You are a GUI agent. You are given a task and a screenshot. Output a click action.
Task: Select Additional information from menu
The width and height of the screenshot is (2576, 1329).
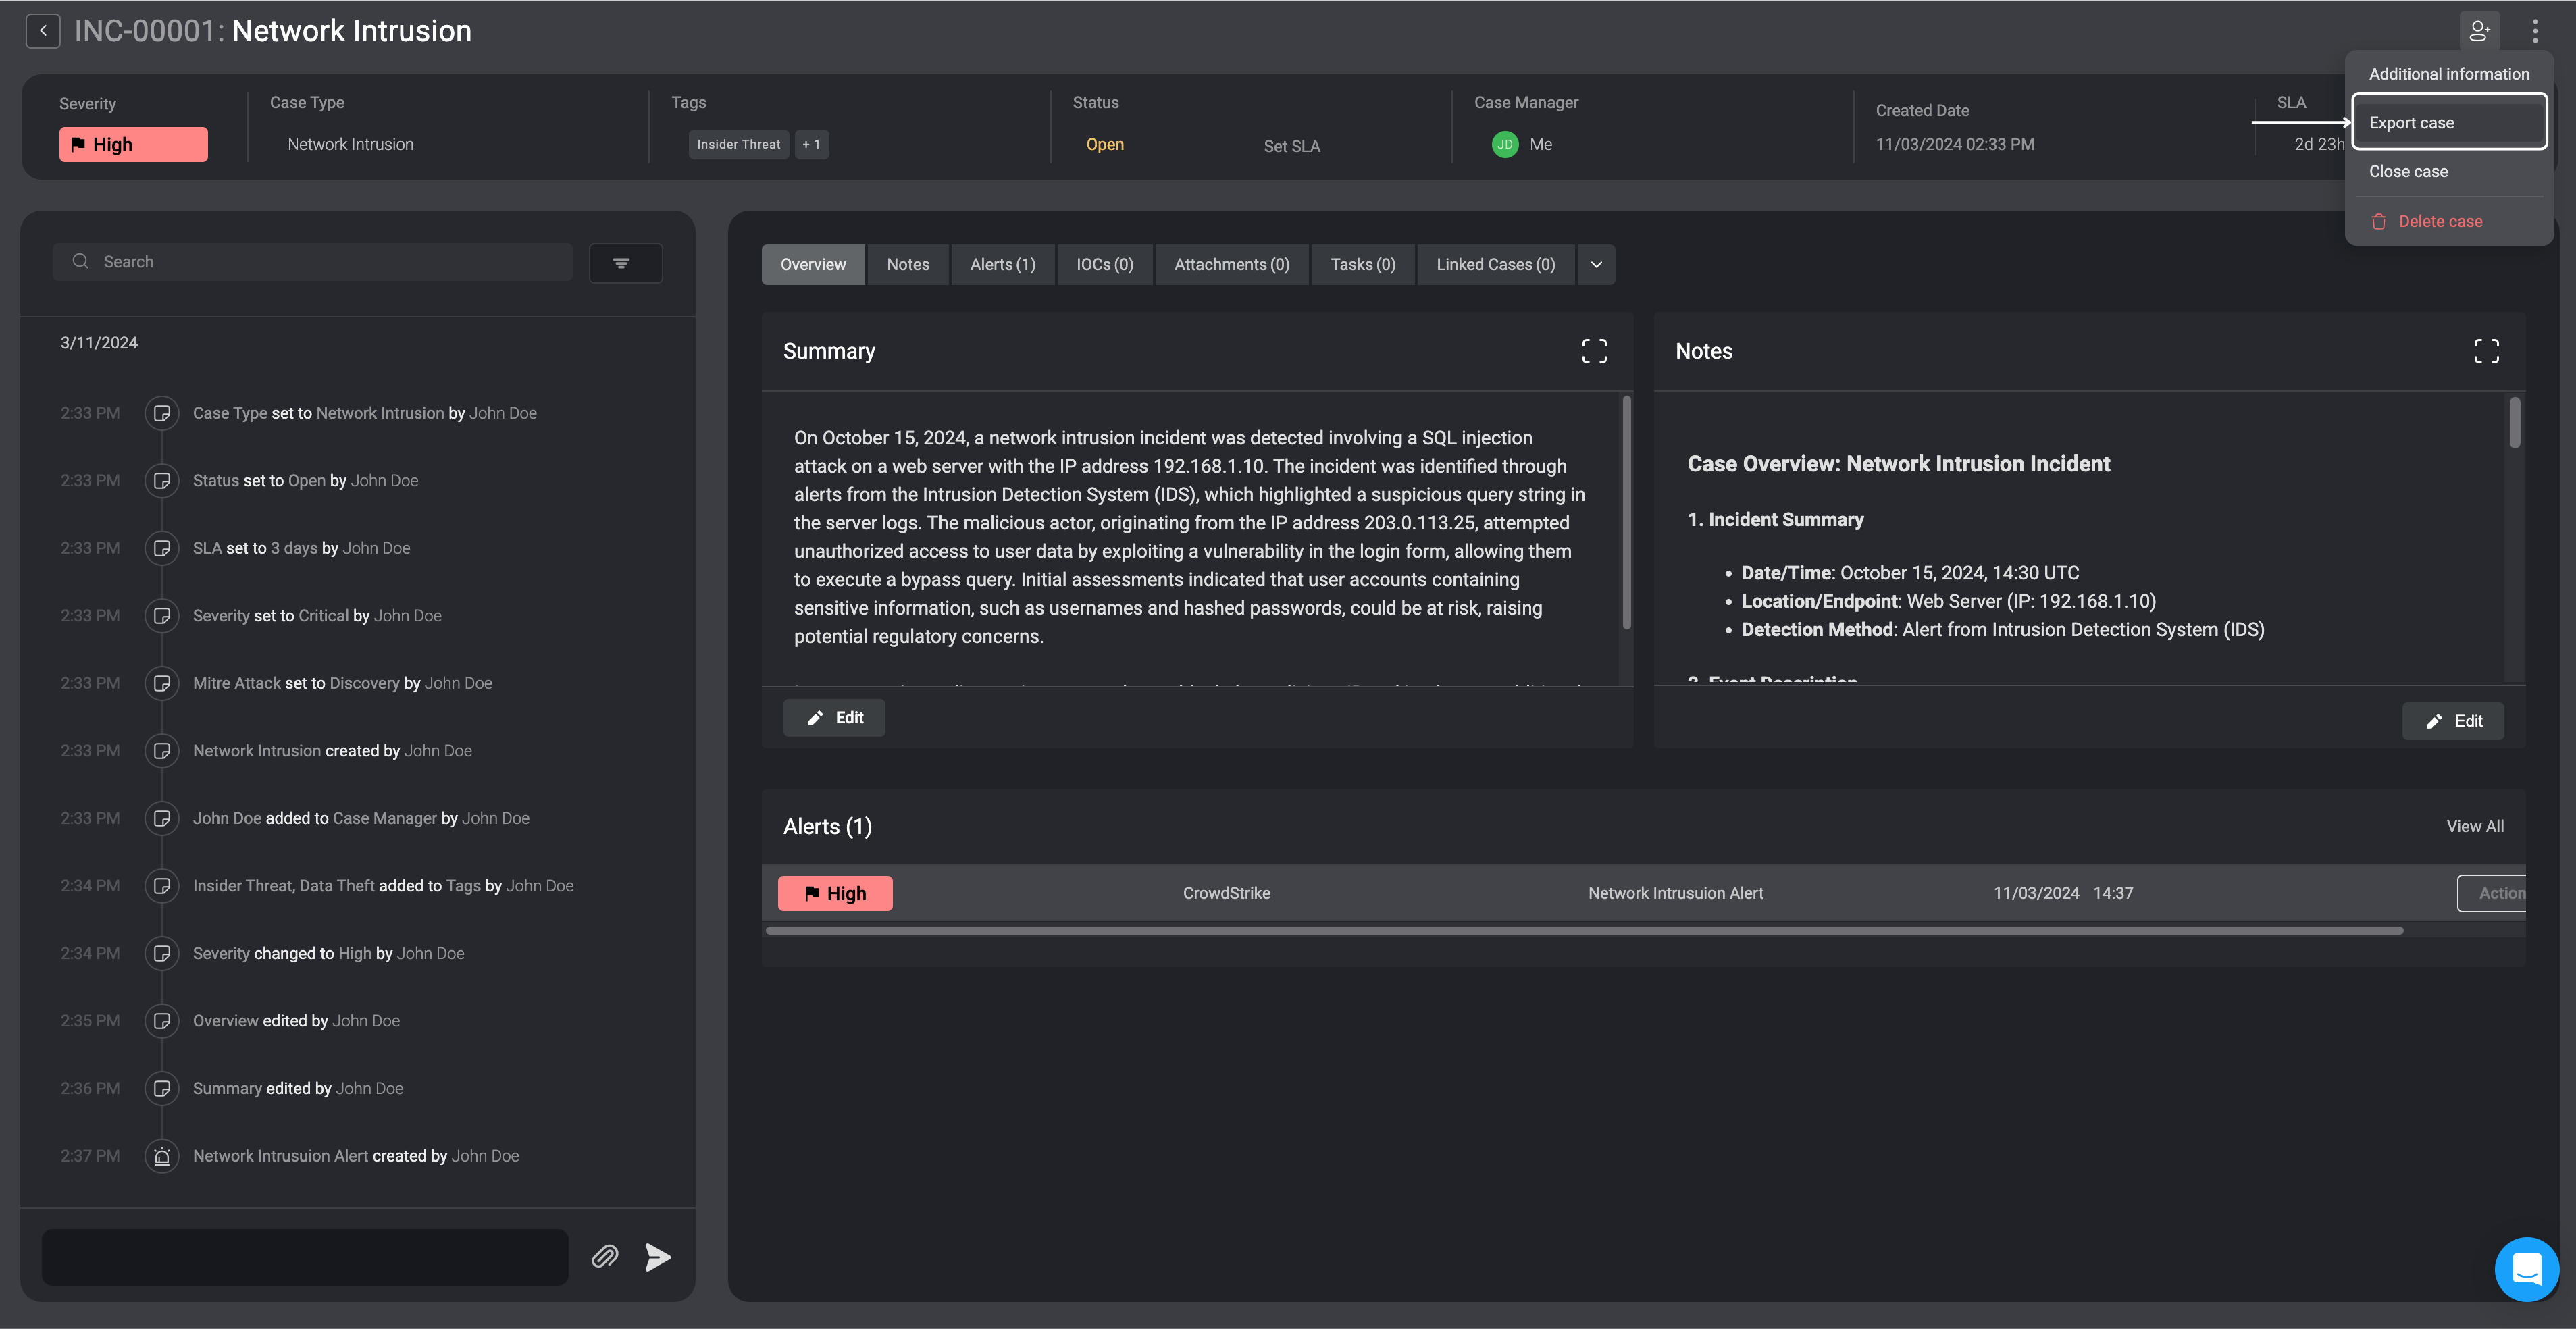2448,74
